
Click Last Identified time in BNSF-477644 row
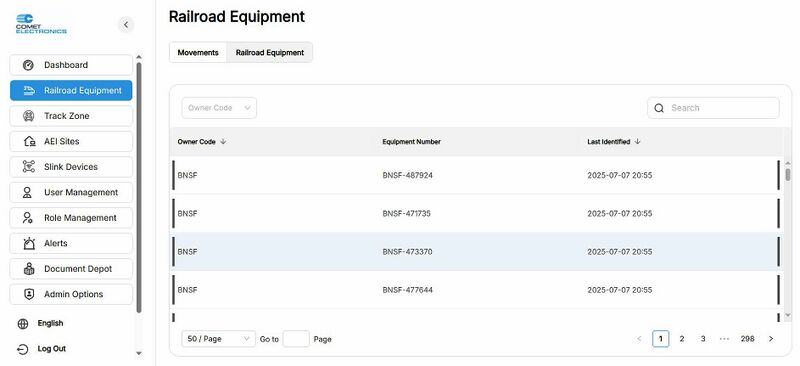tap(619, 290)
